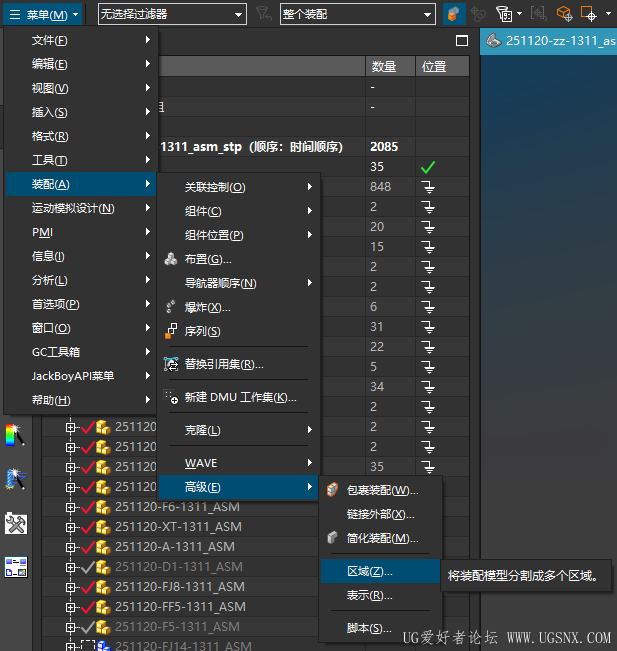Viewport: 617px width, 651px height.
Task: Toggle red checkmark of 251120-A-1311_ASM
Action: click(88, 547)
